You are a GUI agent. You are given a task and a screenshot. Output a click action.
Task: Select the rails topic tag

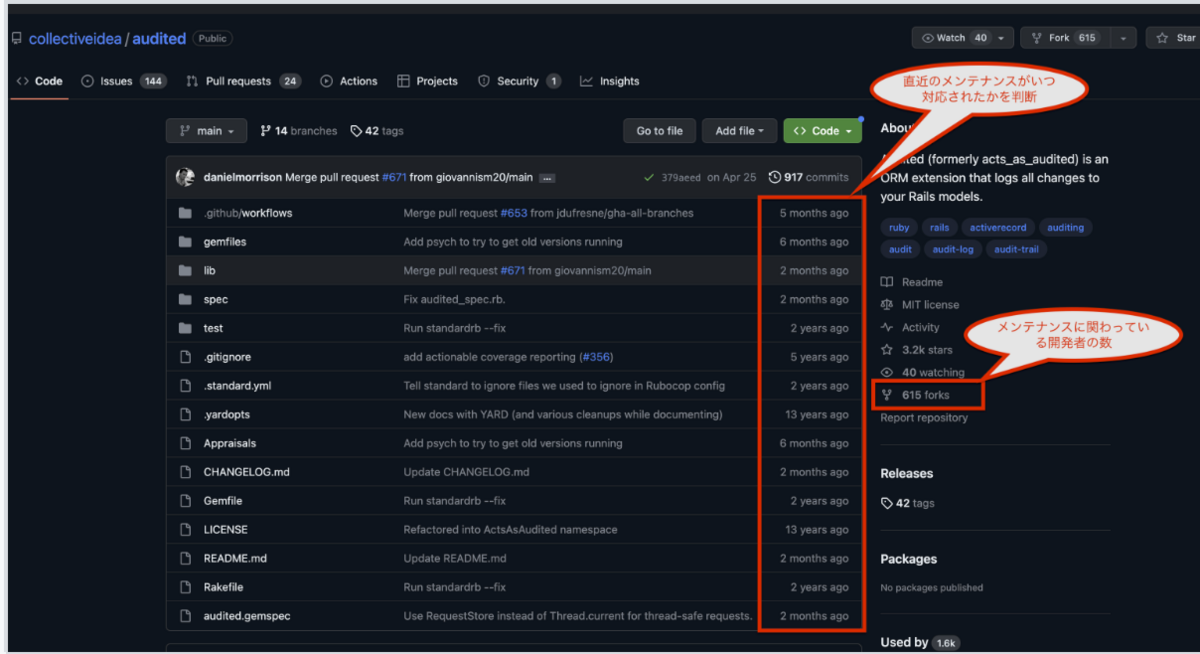click(940, 227)
